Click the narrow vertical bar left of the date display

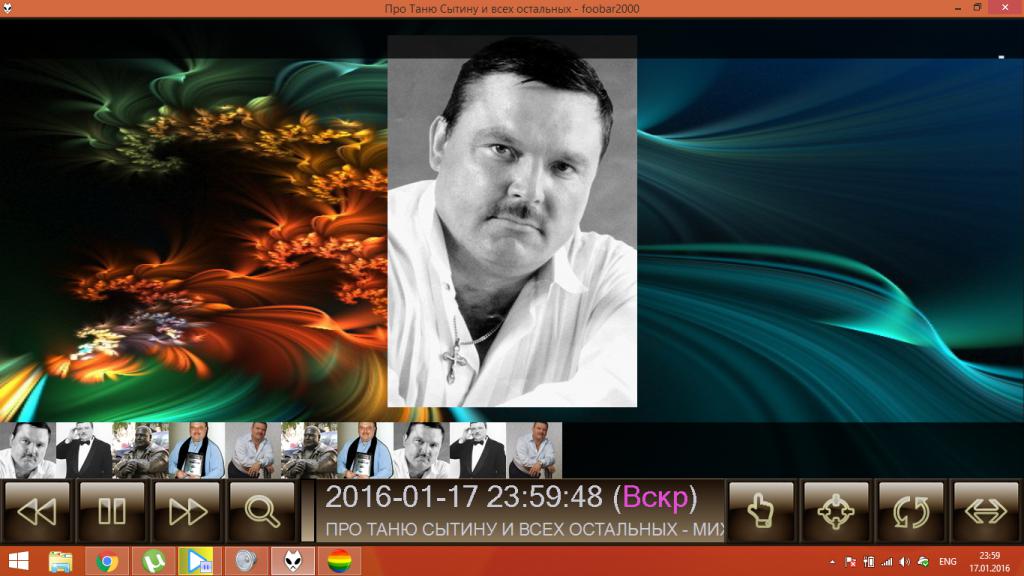pyautogui.click(x=308, y=511)
